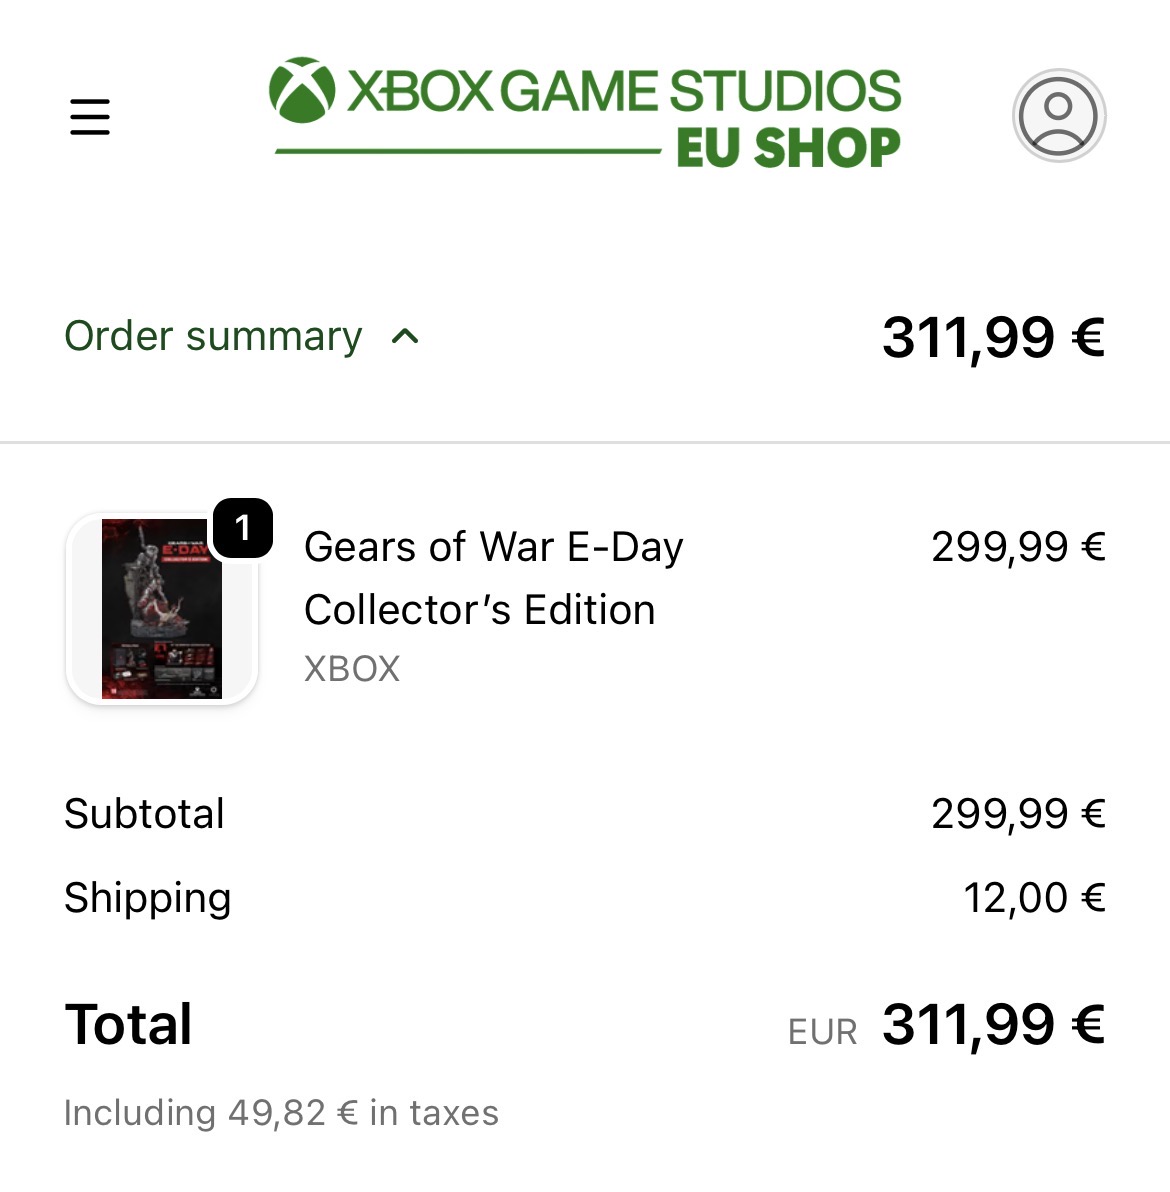Click the EU SHOP logo text
Viewport: 1170px width, 1192px height.
788,147
